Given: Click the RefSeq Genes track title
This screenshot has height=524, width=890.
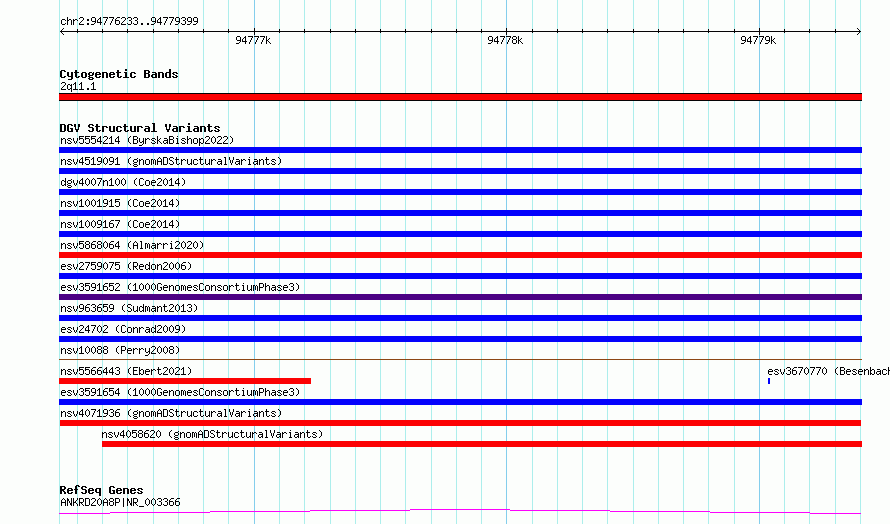Looking at the screenshot, I should click(102, 490).
